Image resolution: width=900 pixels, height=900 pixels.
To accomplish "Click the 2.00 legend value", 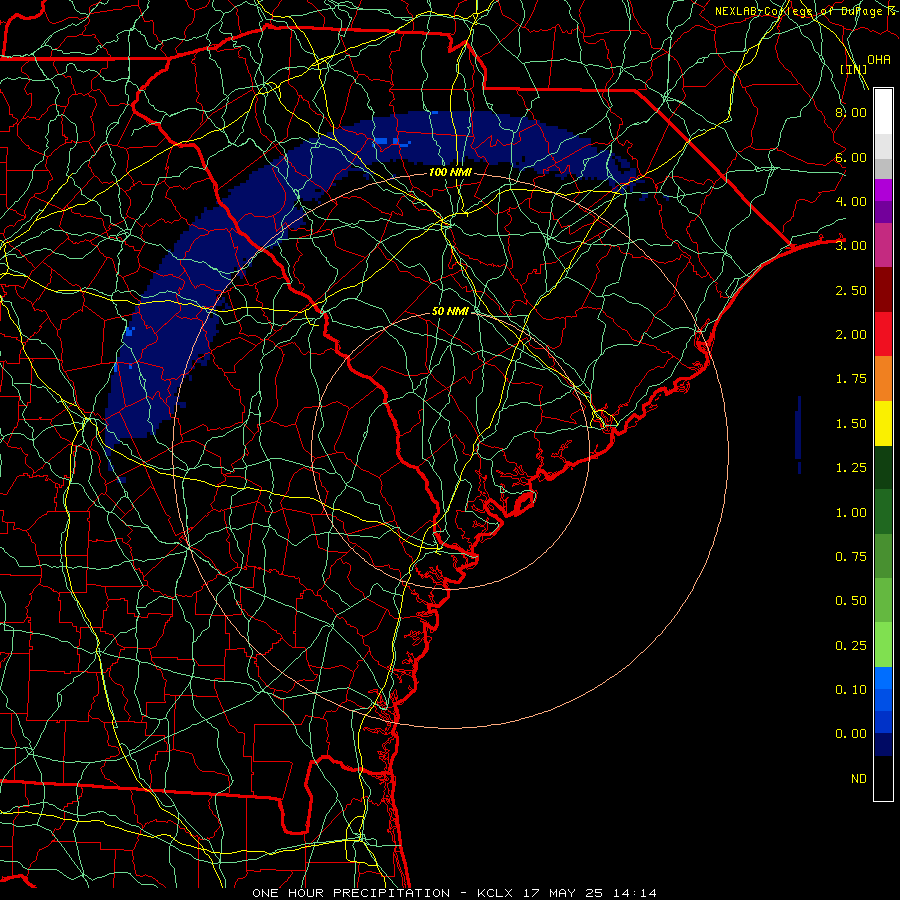I will pyautogui.click(x=851, y=335).
